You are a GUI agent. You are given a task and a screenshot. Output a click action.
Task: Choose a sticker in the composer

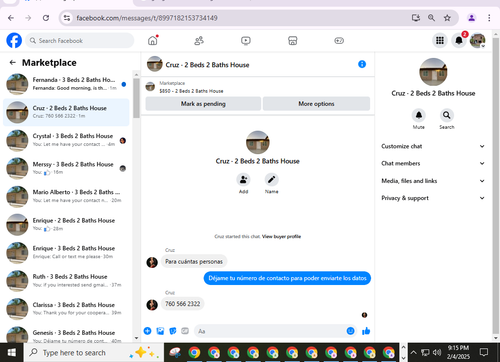coord(173,331)
